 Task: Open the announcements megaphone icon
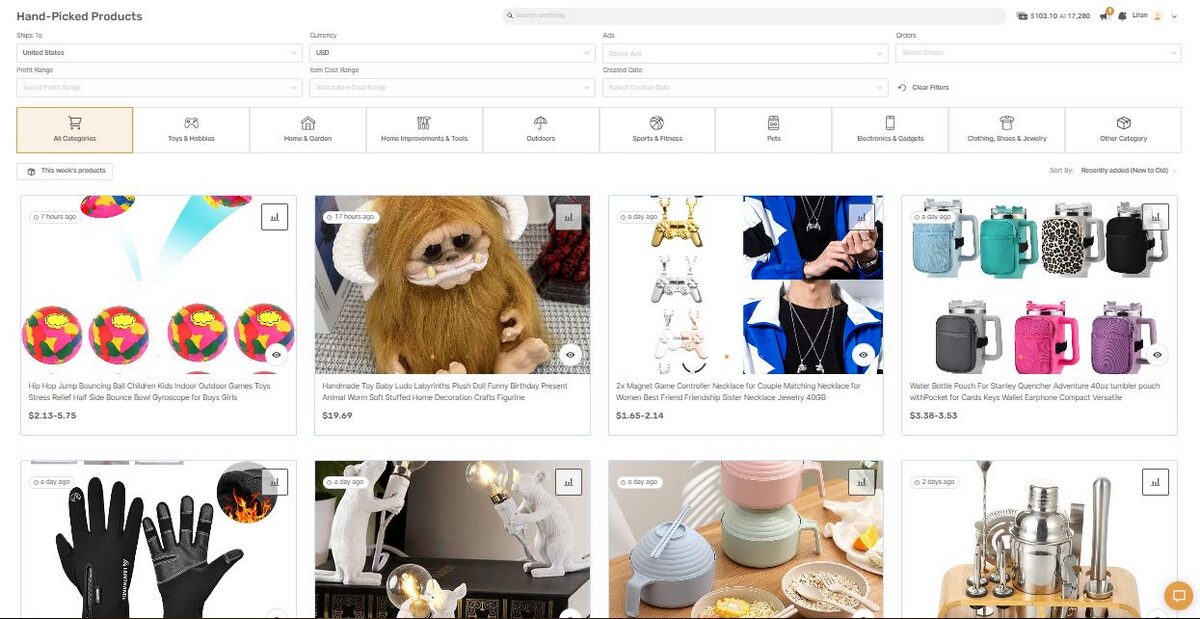1104,16
